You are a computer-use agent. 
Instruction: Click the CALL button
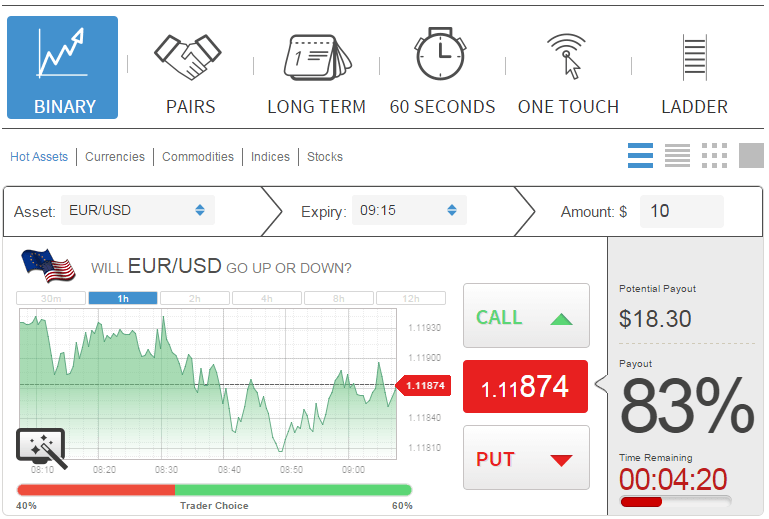coord(526,315)
